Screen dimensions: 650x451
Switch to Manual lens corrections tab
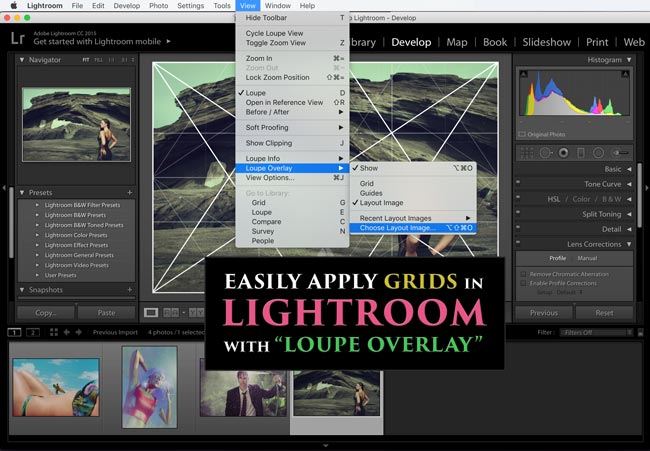(x=587, y=258)
